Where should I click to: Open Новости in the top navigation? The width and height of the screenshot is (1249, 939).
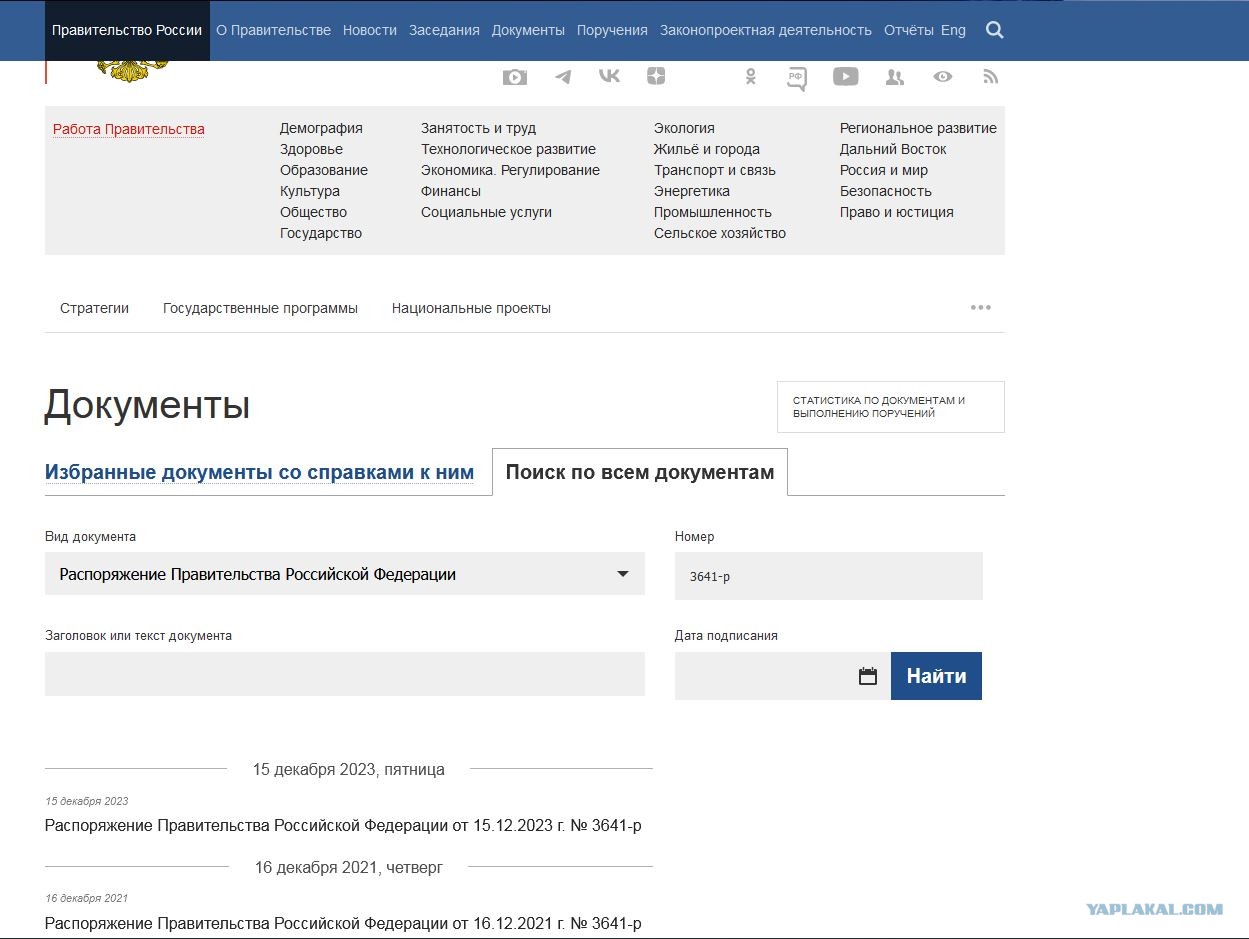(x=370, y=30)
